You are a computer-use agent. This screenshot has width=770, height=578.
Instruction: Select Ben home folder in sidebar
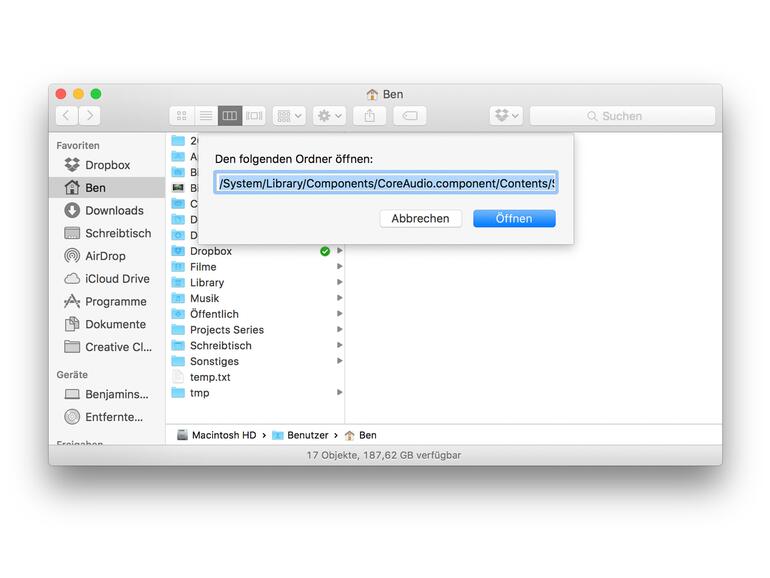tap(107, 188)
